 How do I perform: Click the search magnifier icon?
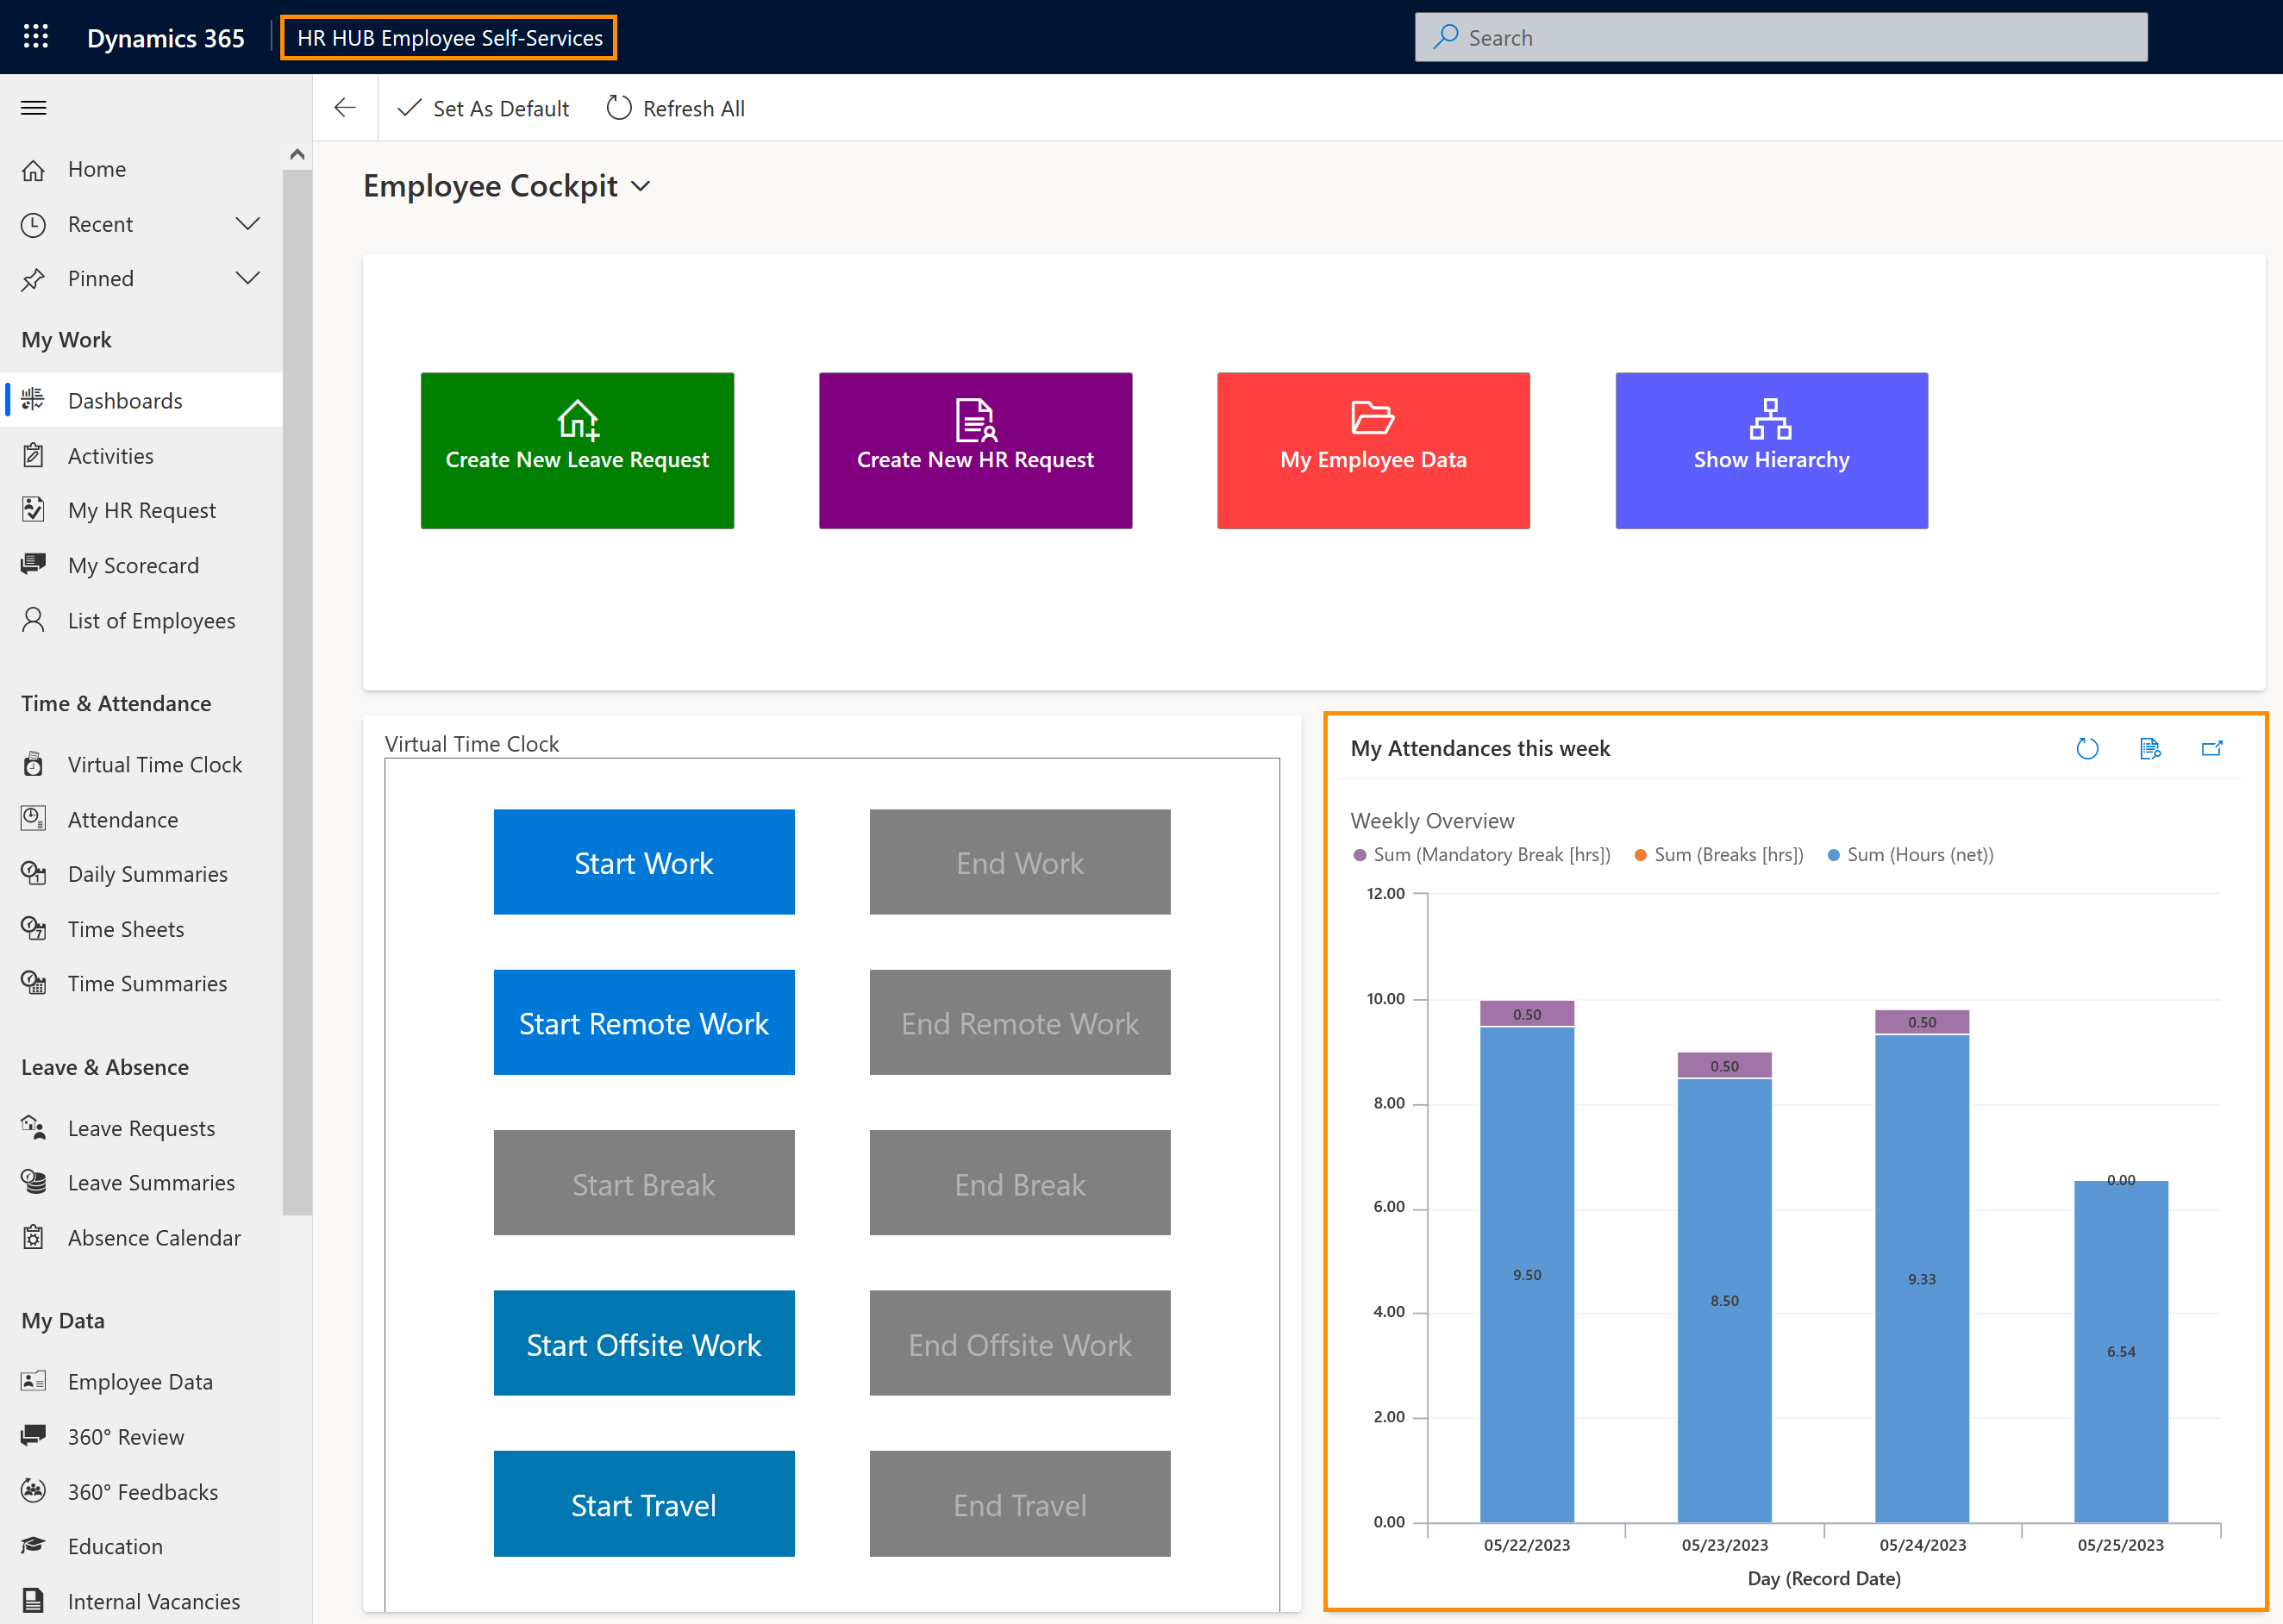(1446, 37)
